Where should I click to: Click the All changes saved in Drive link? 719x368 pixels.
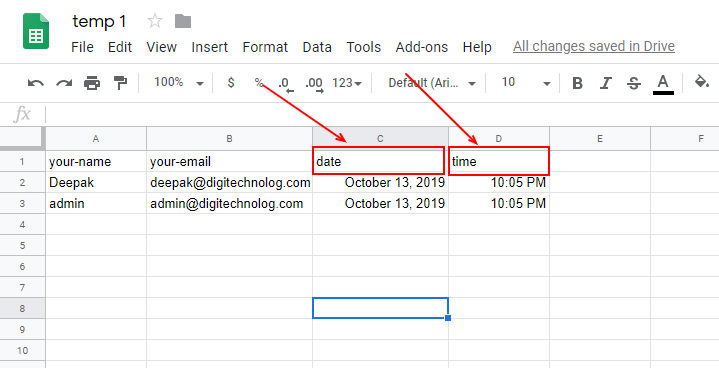coord(594,46)
